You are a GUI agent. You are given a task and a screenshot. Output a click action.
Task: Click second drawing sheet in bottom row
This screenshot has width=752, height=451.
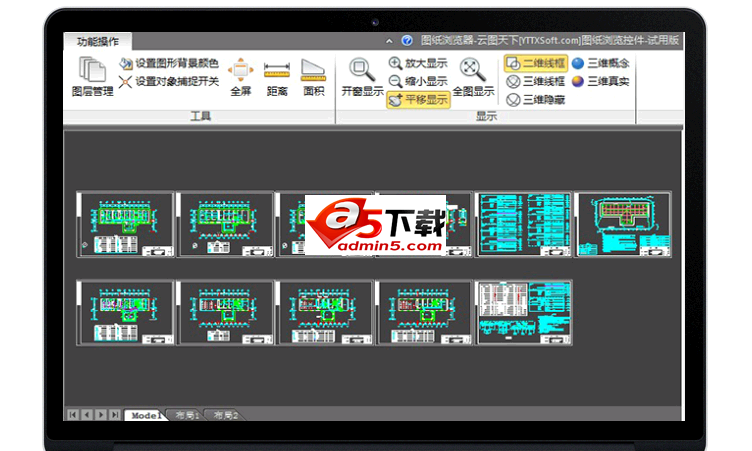(x=225, y=313)
